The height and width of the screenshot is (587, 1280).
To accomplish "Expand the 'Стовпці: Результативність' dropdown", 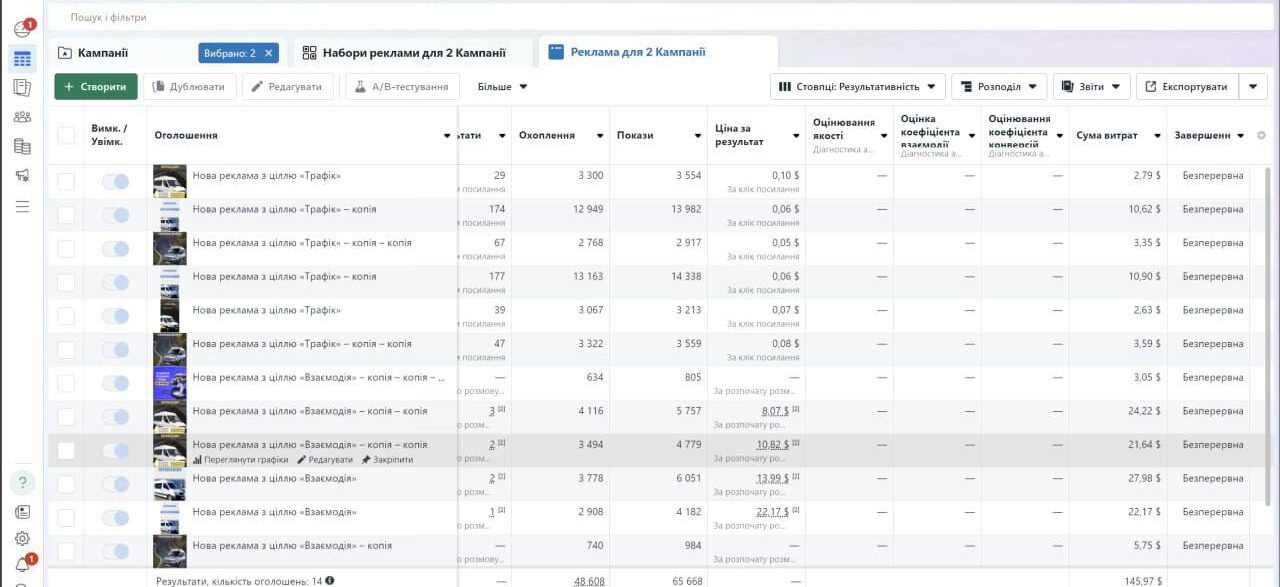I will pyautogui.click(x=859, y=87).
